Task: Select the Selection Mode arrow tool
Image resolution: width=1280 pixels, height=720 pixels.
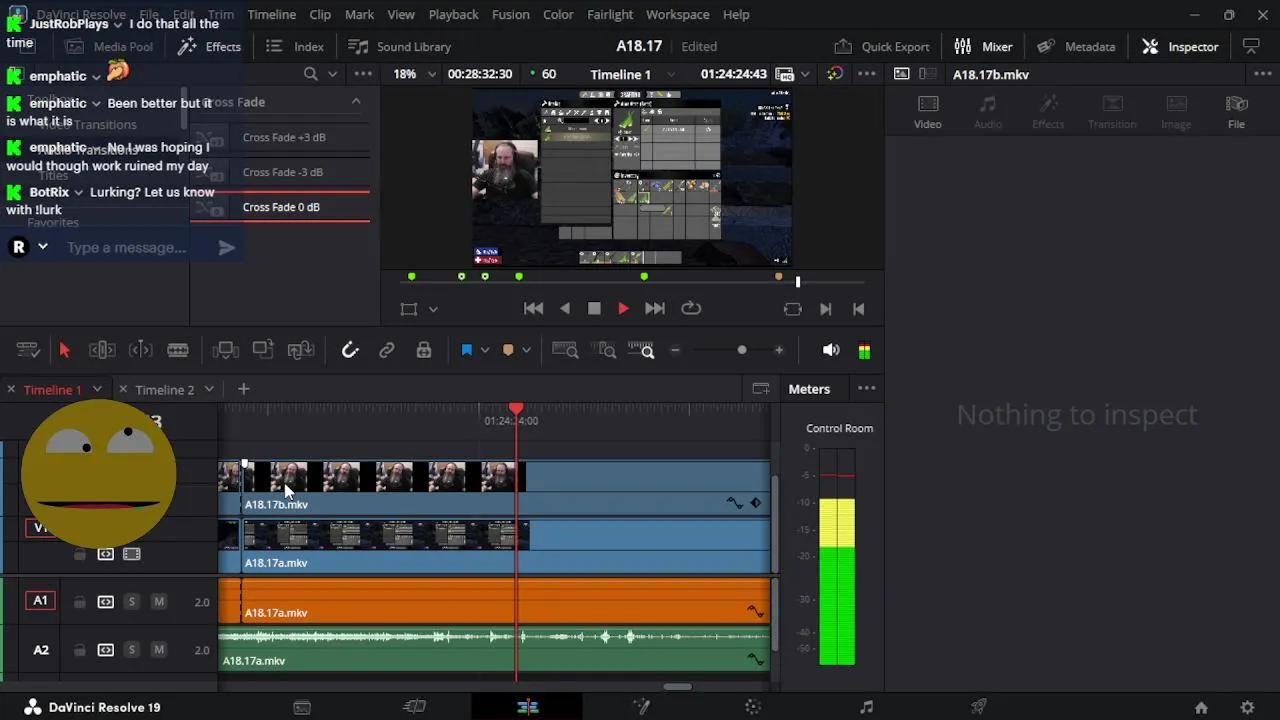Action: (64, 350)
